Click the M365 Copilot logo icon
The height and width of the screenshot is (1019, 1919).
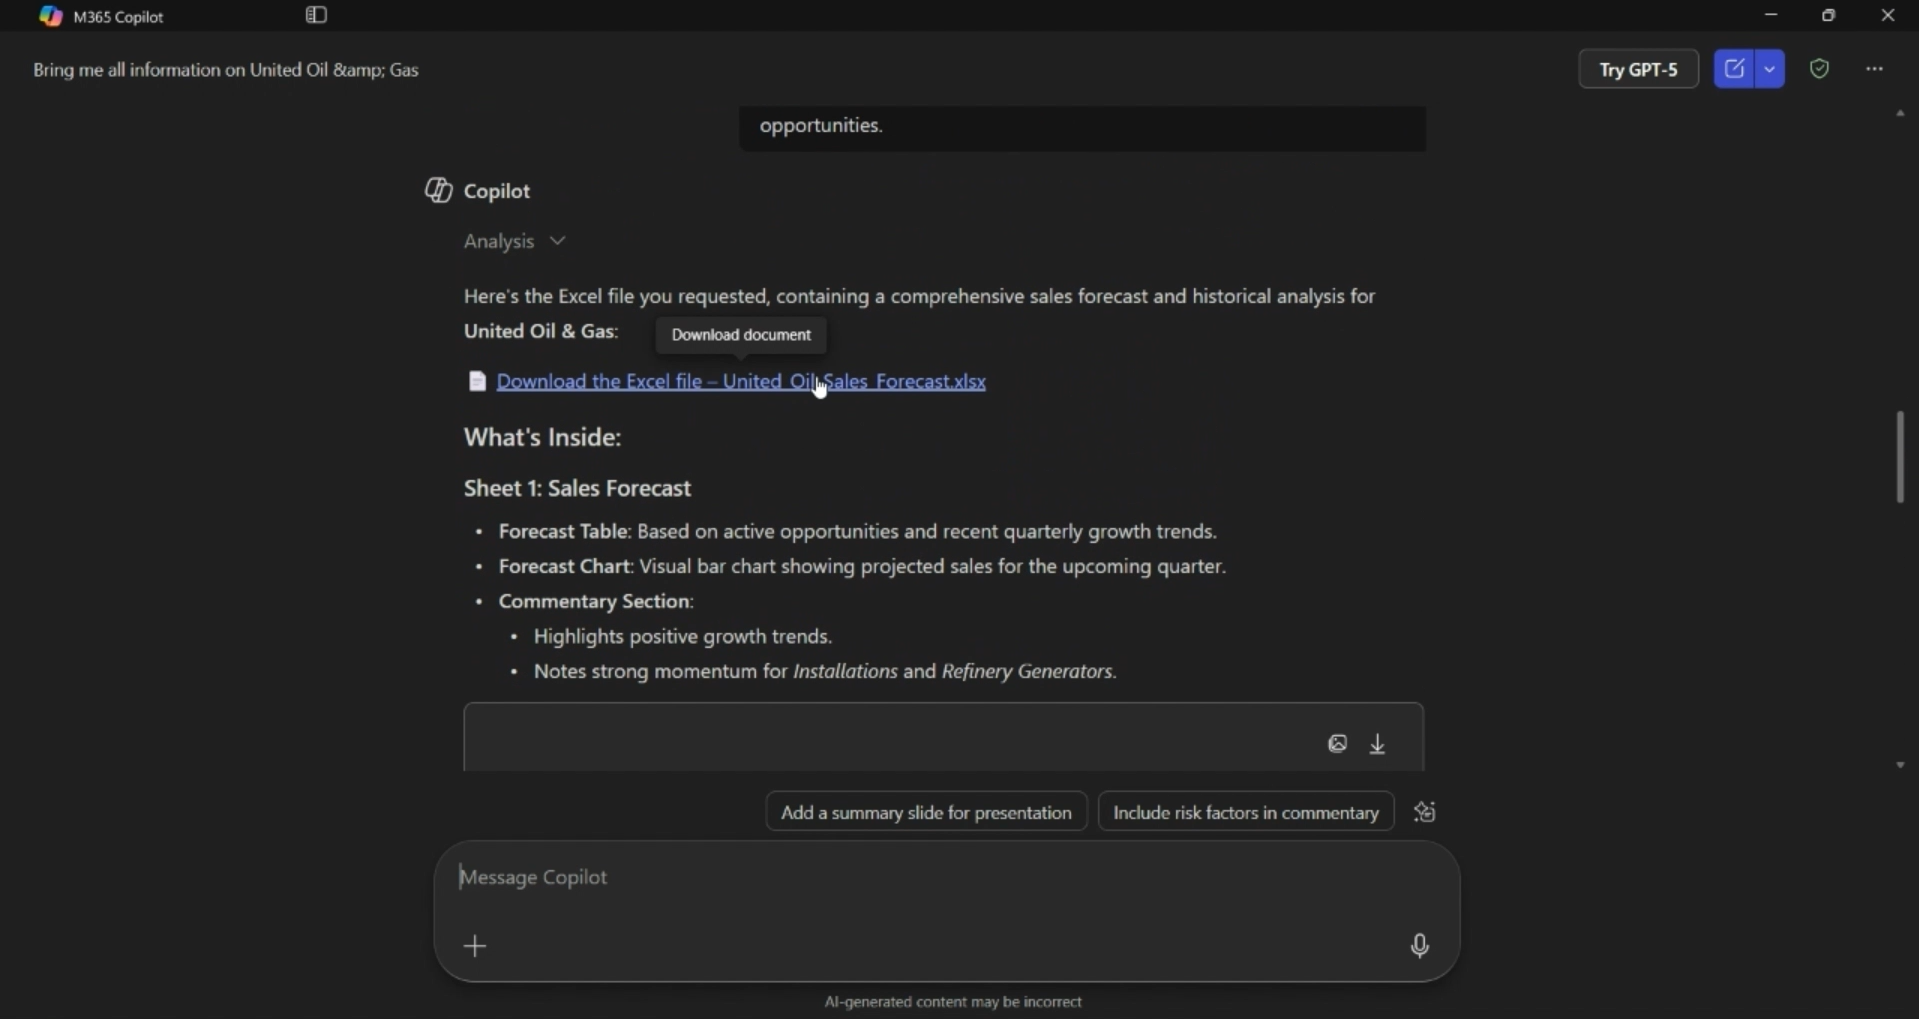pos(50,17)
